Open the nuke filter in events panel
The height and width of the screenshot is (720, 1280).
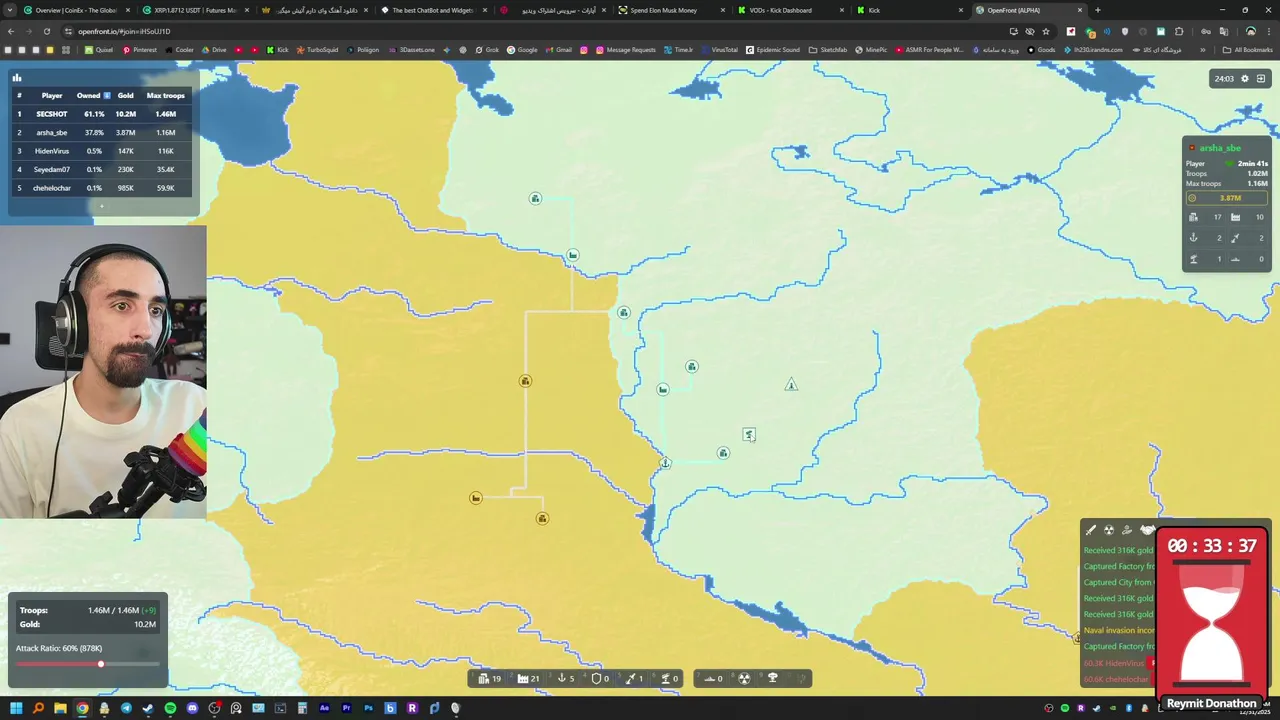(x=1109, y=530)
